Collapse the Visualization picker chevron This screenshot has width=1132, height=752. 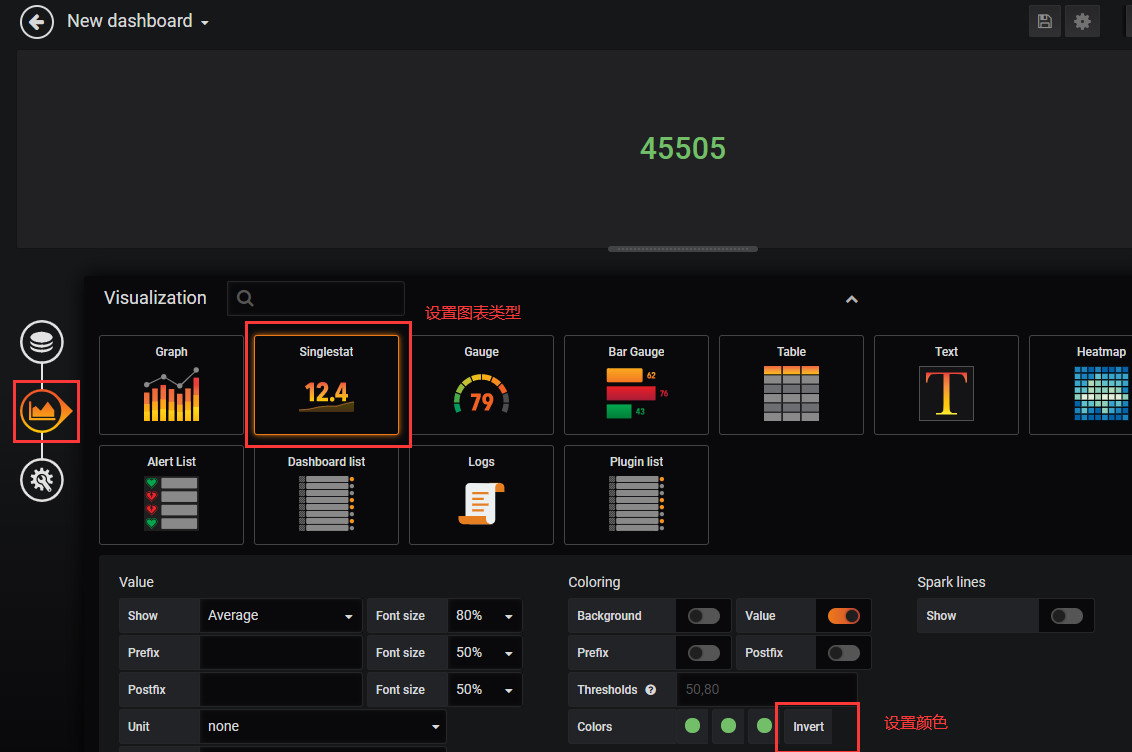tap(852, 300)
